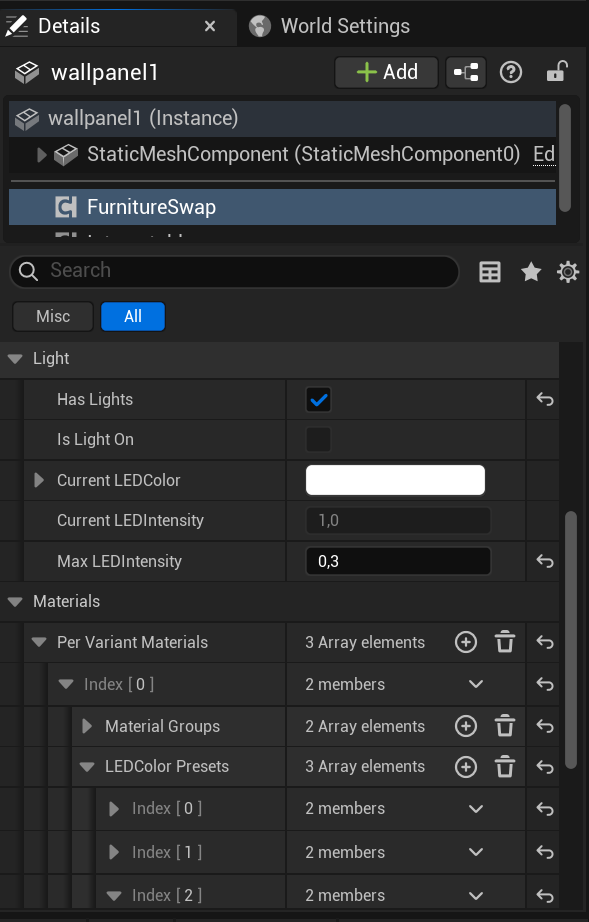
Task: Click the Add component button
Action: 387,72
